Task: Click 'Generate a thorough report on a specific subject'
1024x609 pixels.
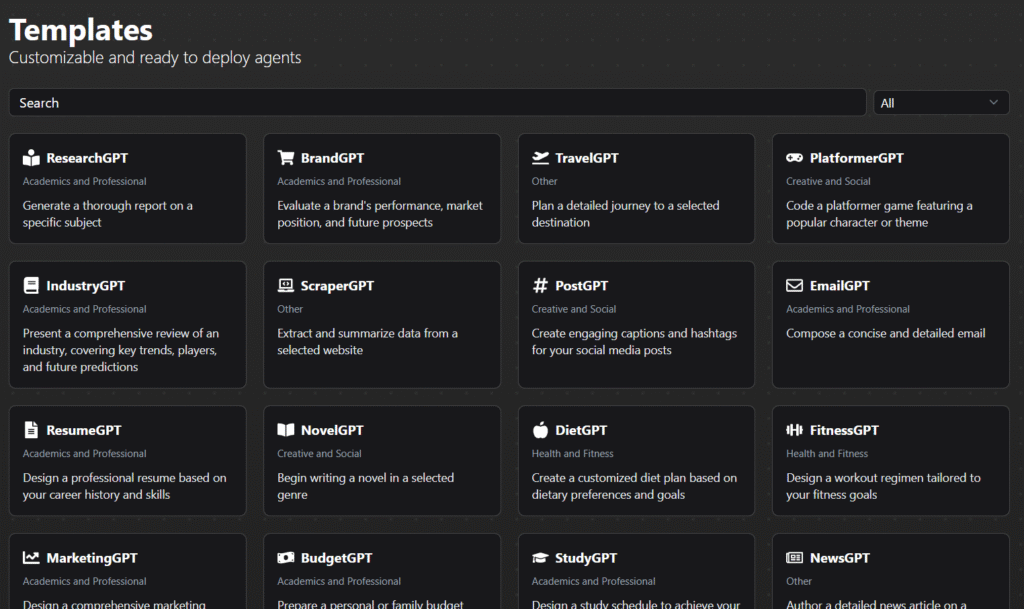Action: point(108,214)
